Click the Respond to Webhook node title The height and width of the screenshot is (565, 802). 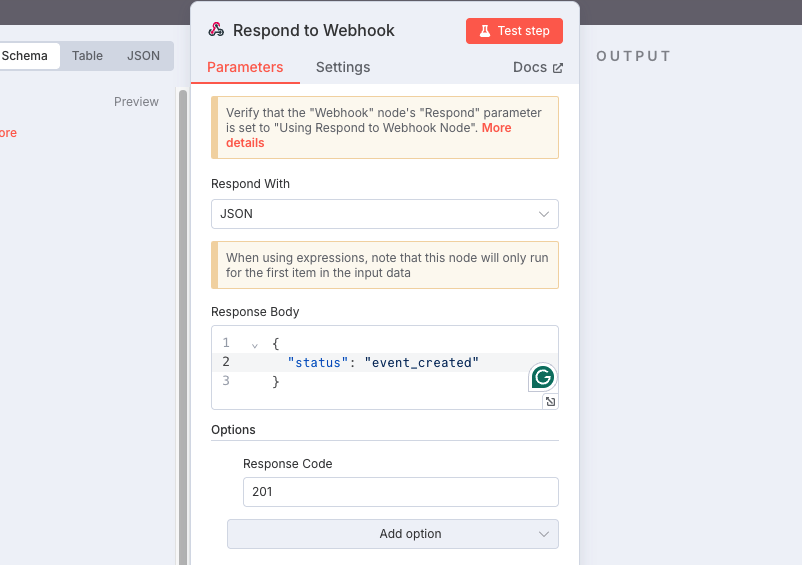click(x=314, y=30)
